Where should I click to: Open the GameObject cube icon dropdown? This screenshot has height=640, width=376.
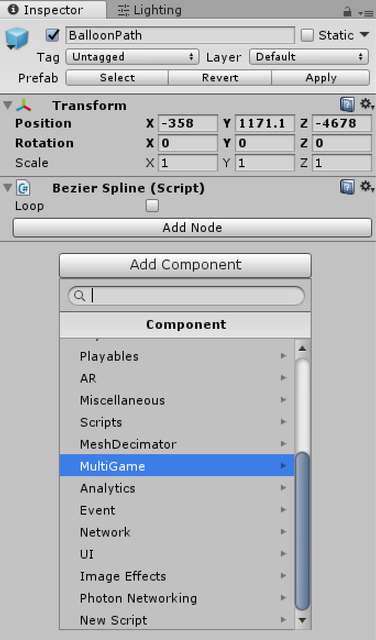pos(16,39)
